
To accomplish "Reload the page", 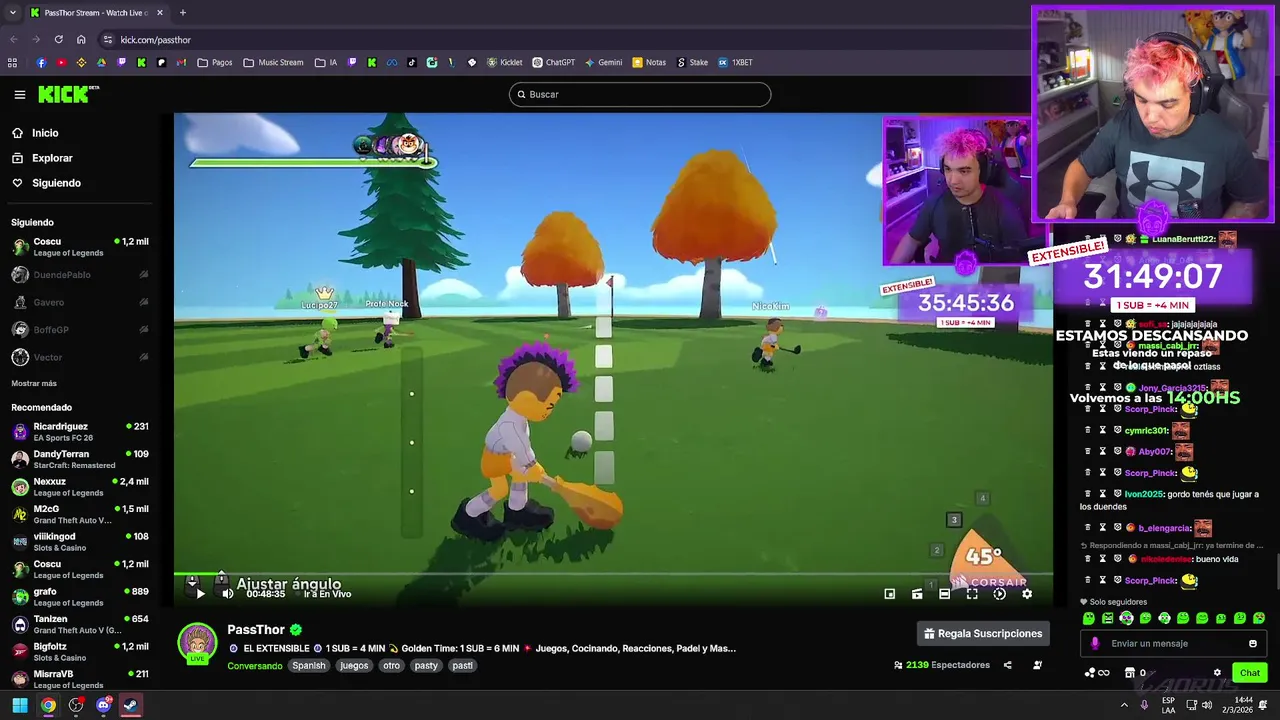I will point(58,40).
